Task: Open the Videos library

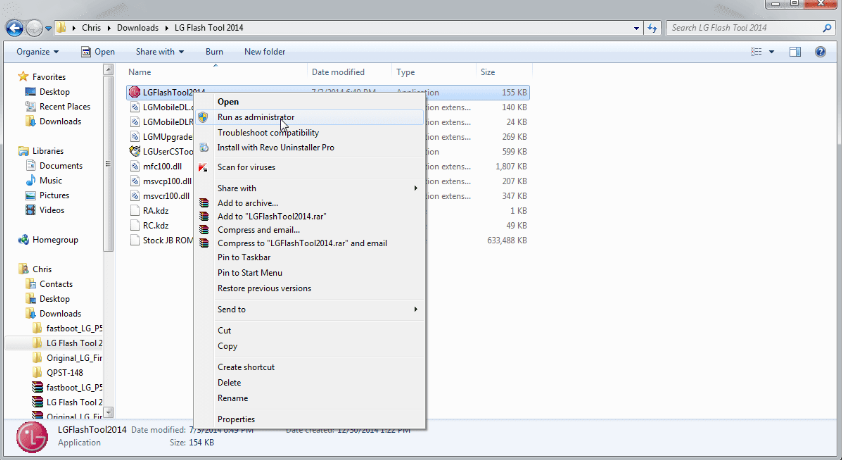Action: tap(52, 210)
